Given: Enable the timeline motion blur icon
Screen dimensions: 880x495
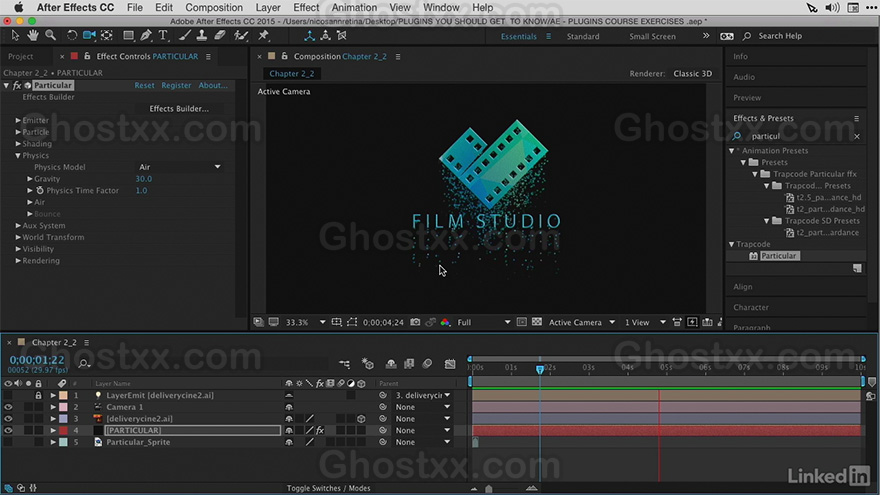Looking at the screenshot, I should click(x=427, y=364).
